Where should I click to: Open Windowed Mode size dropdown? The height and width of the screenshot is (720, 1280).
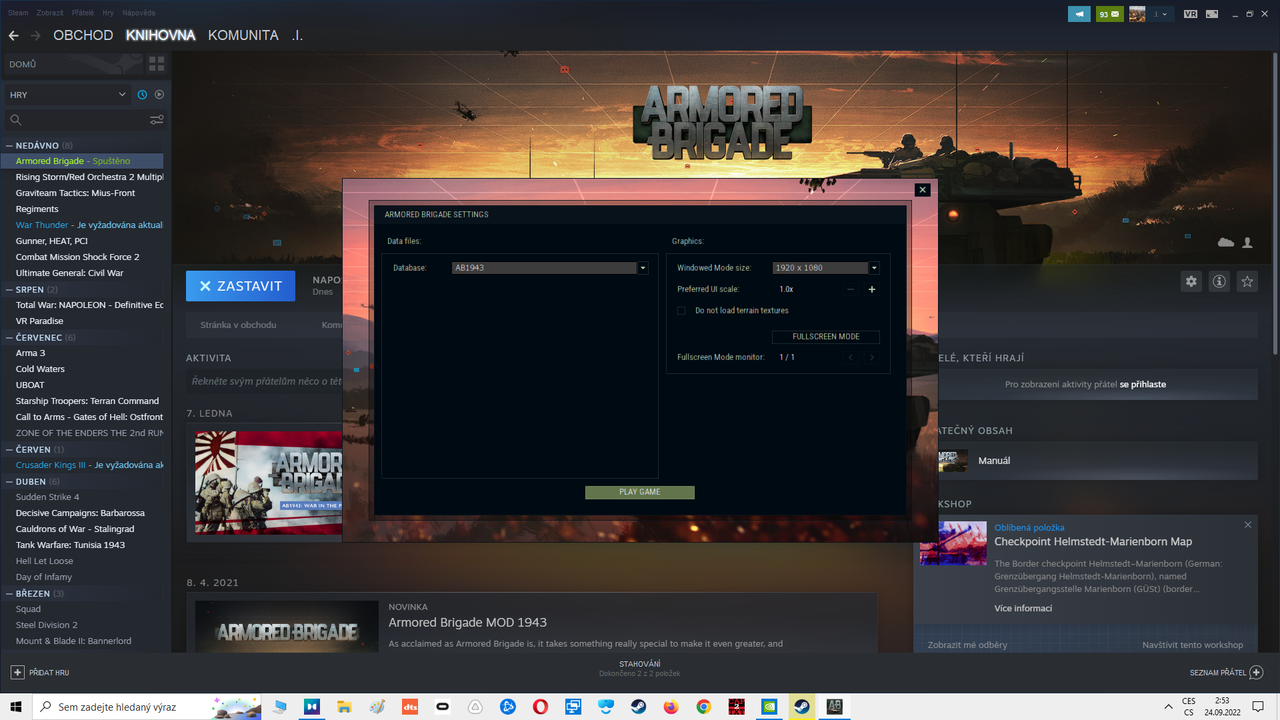click(x=874, y=268)
